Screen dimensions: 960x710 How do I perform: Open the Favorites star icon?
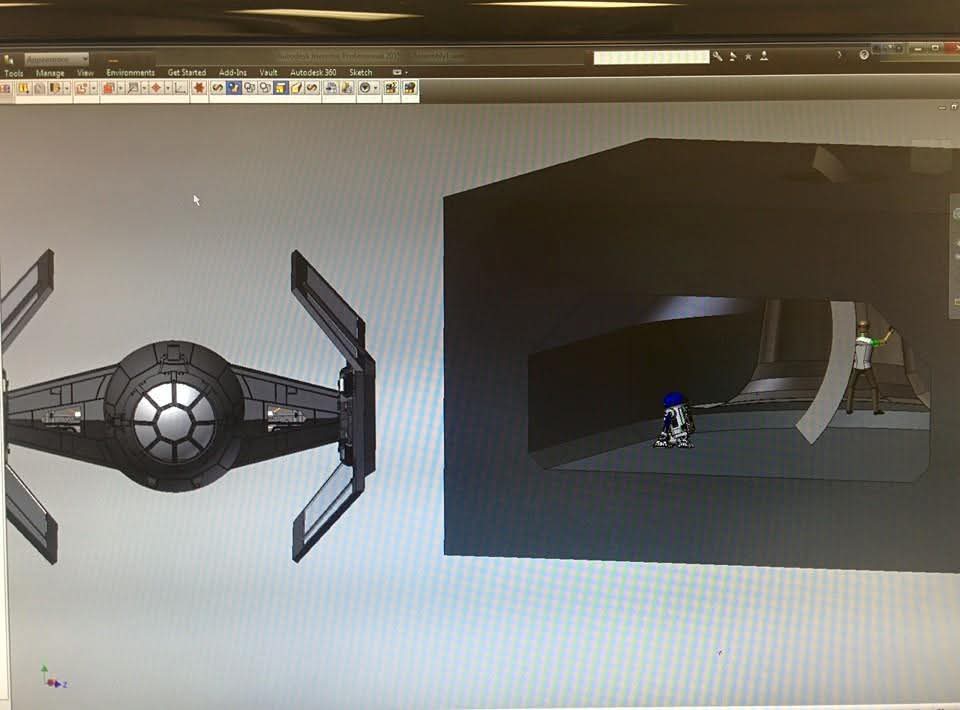[x=748, y=56]
